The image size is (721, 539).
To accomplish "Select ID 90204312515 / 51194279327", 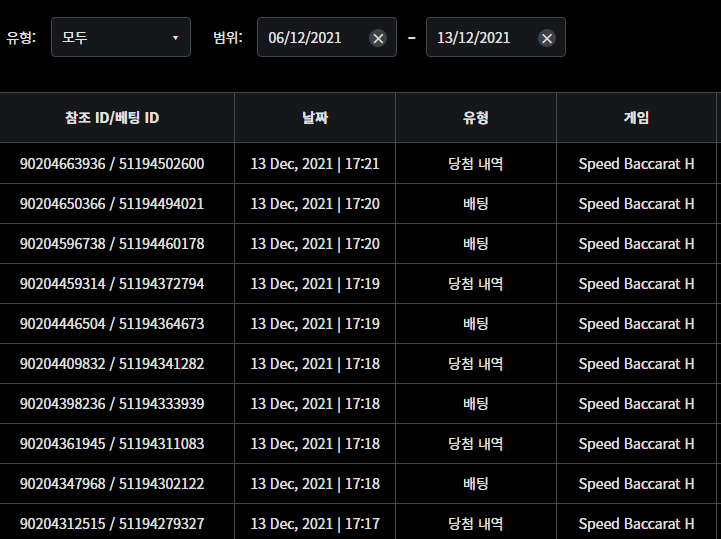I will (112, 524).
